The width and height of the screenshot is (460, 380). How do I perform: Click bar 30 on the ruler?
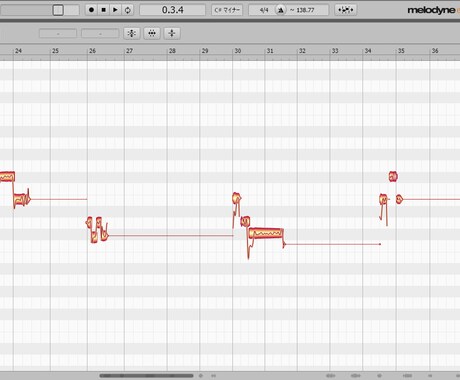pos(237,51)
